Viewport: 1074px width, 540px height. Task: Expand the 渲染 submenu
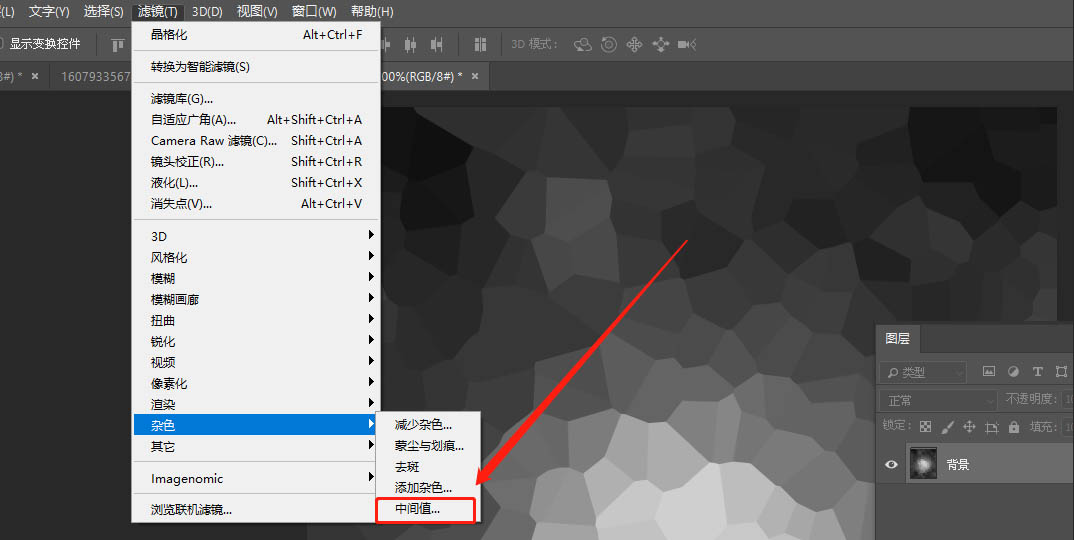[x=255, y=404]
